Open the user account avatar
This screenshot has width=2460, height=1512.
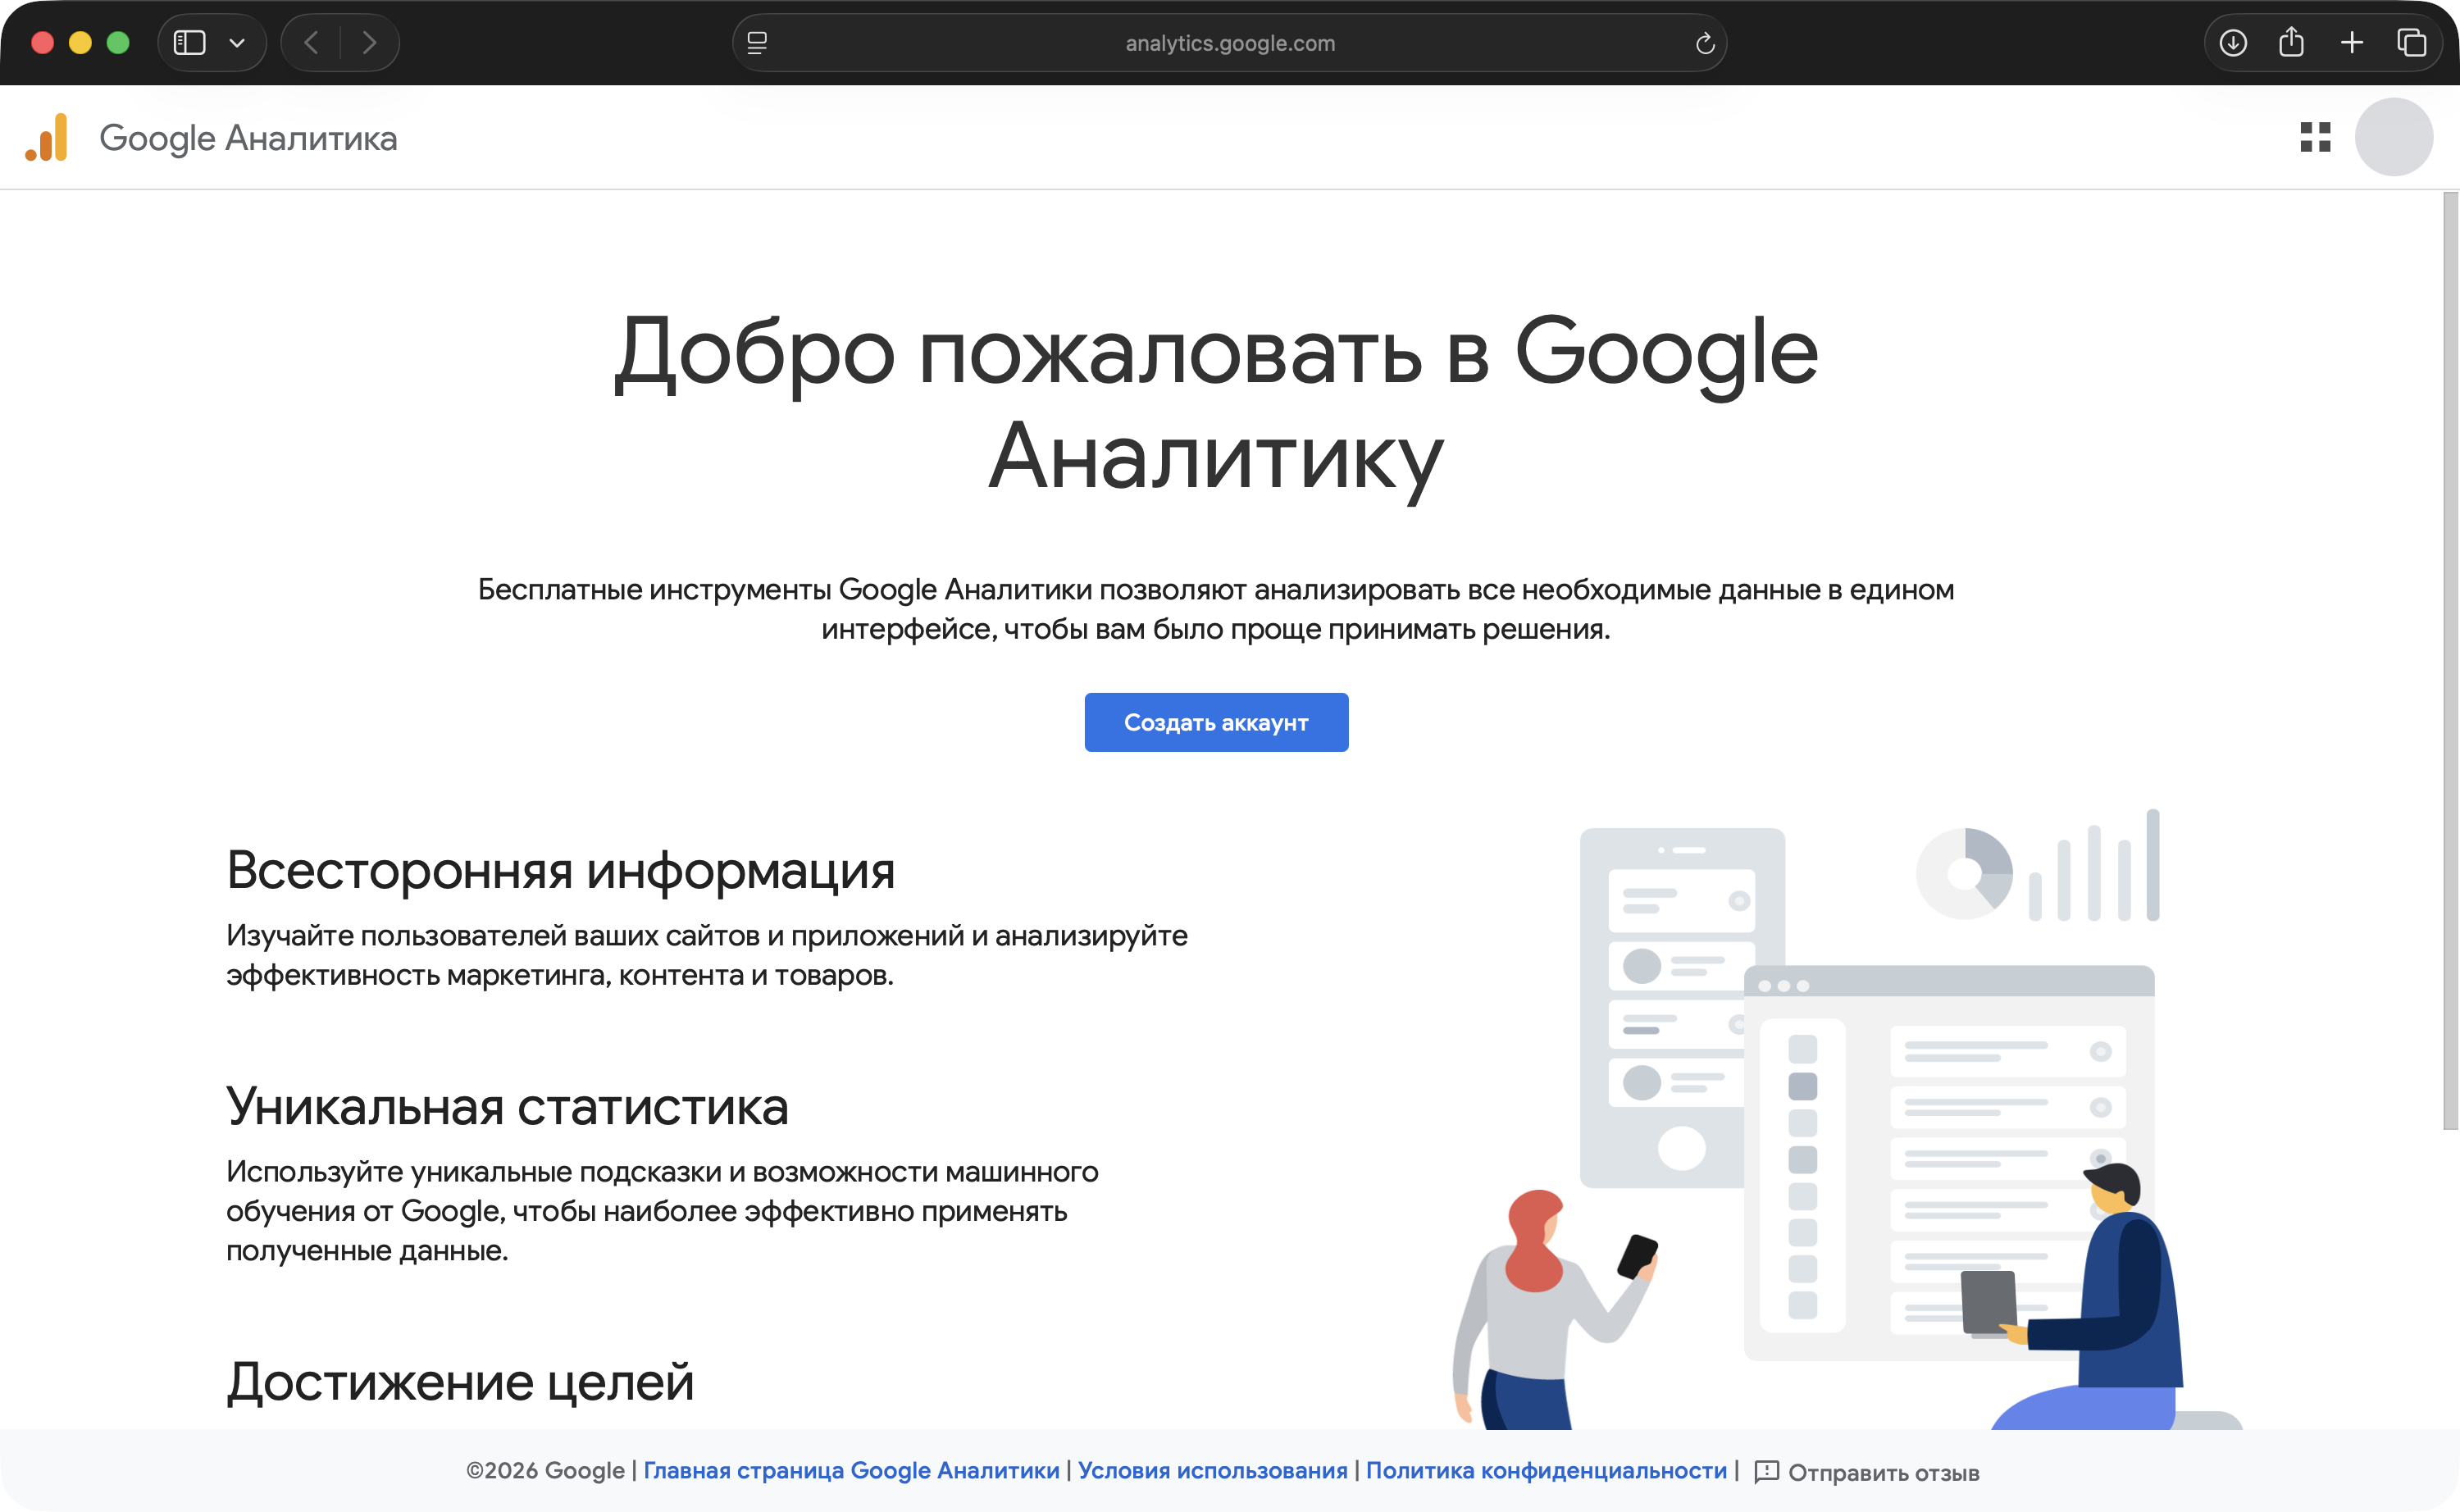pos(2393,137)
